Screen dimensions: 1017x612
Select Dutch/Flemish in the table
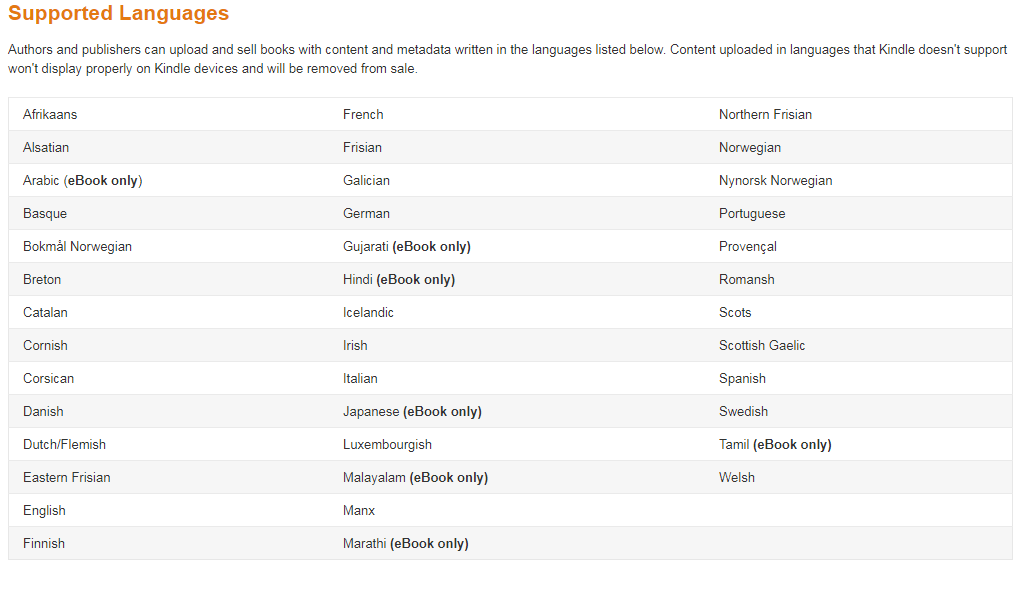[x=64, y=444]
